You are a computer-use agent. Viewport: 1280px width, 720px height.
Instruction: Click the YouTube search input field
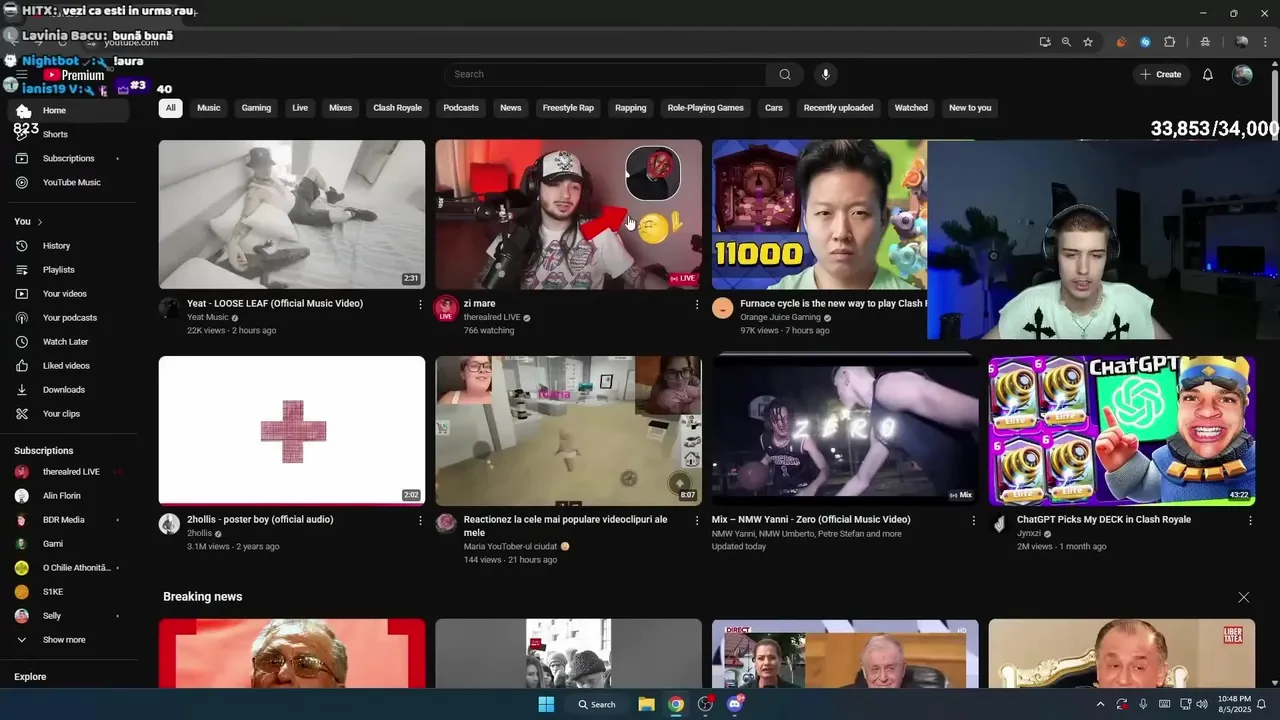click(x=605, y=74)
